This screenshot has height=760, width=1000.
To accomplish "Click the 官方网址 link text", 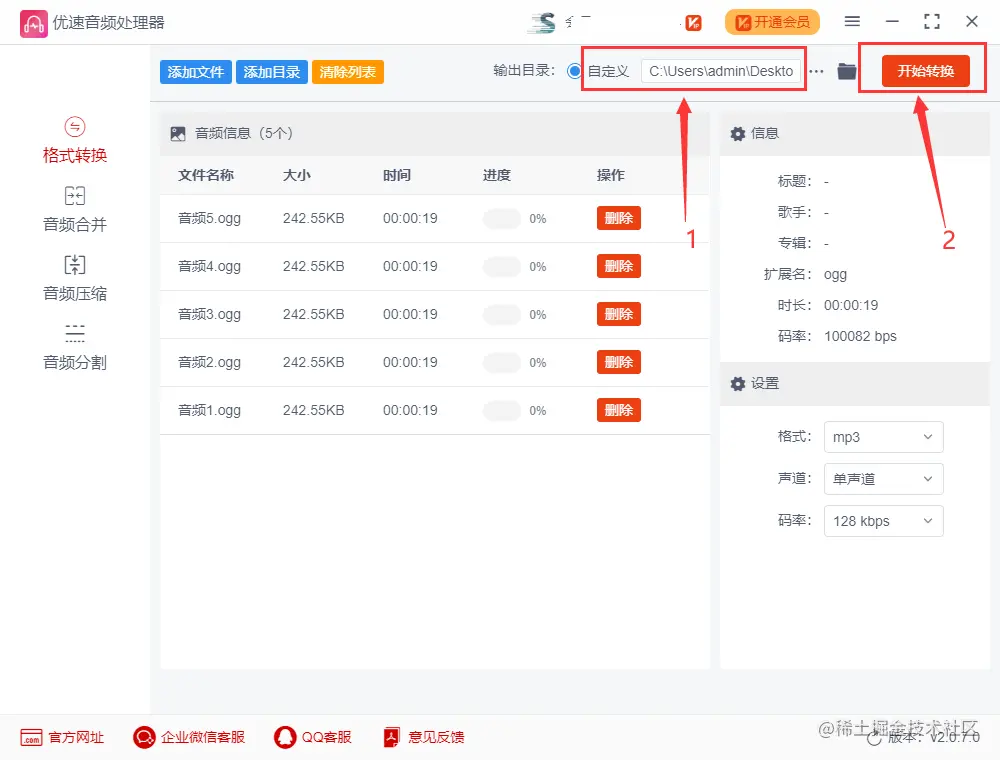I will click(x=76, y=737).
